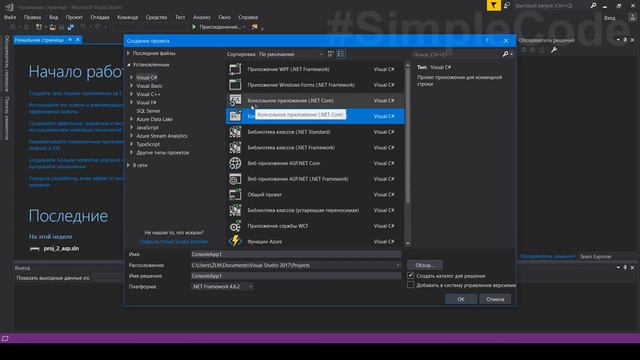Viewport: 640px width, 360px height.
Task: Click the Open File toolbar icon
Action: (53, 27)
